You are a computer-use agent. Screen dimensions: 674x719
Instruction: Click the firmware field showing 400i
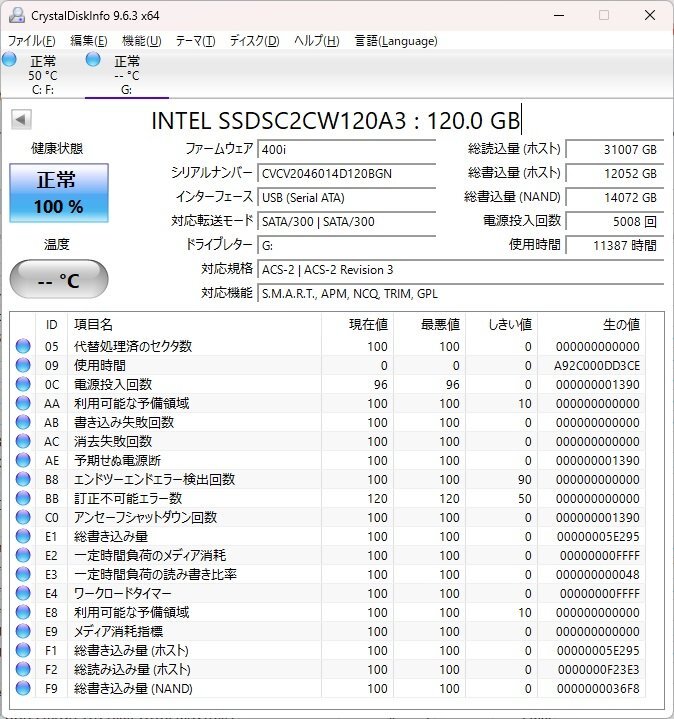point(347,149)
